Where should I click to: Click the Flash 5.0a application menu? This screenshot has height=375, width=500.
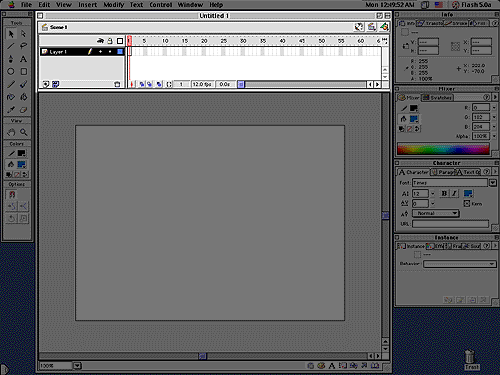coord(471,5)
